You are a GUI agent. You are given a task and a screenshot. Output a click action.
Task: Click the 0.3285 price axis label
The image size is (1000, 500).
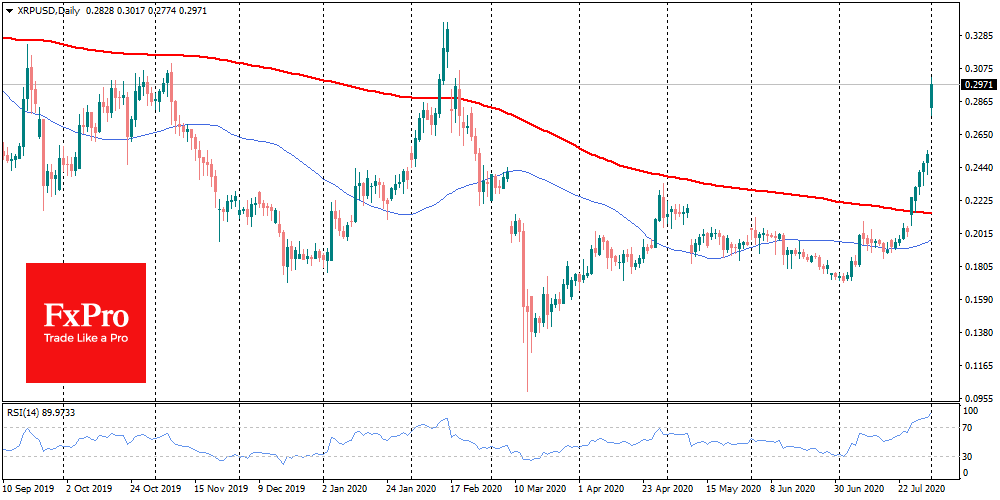pos(976,36)
